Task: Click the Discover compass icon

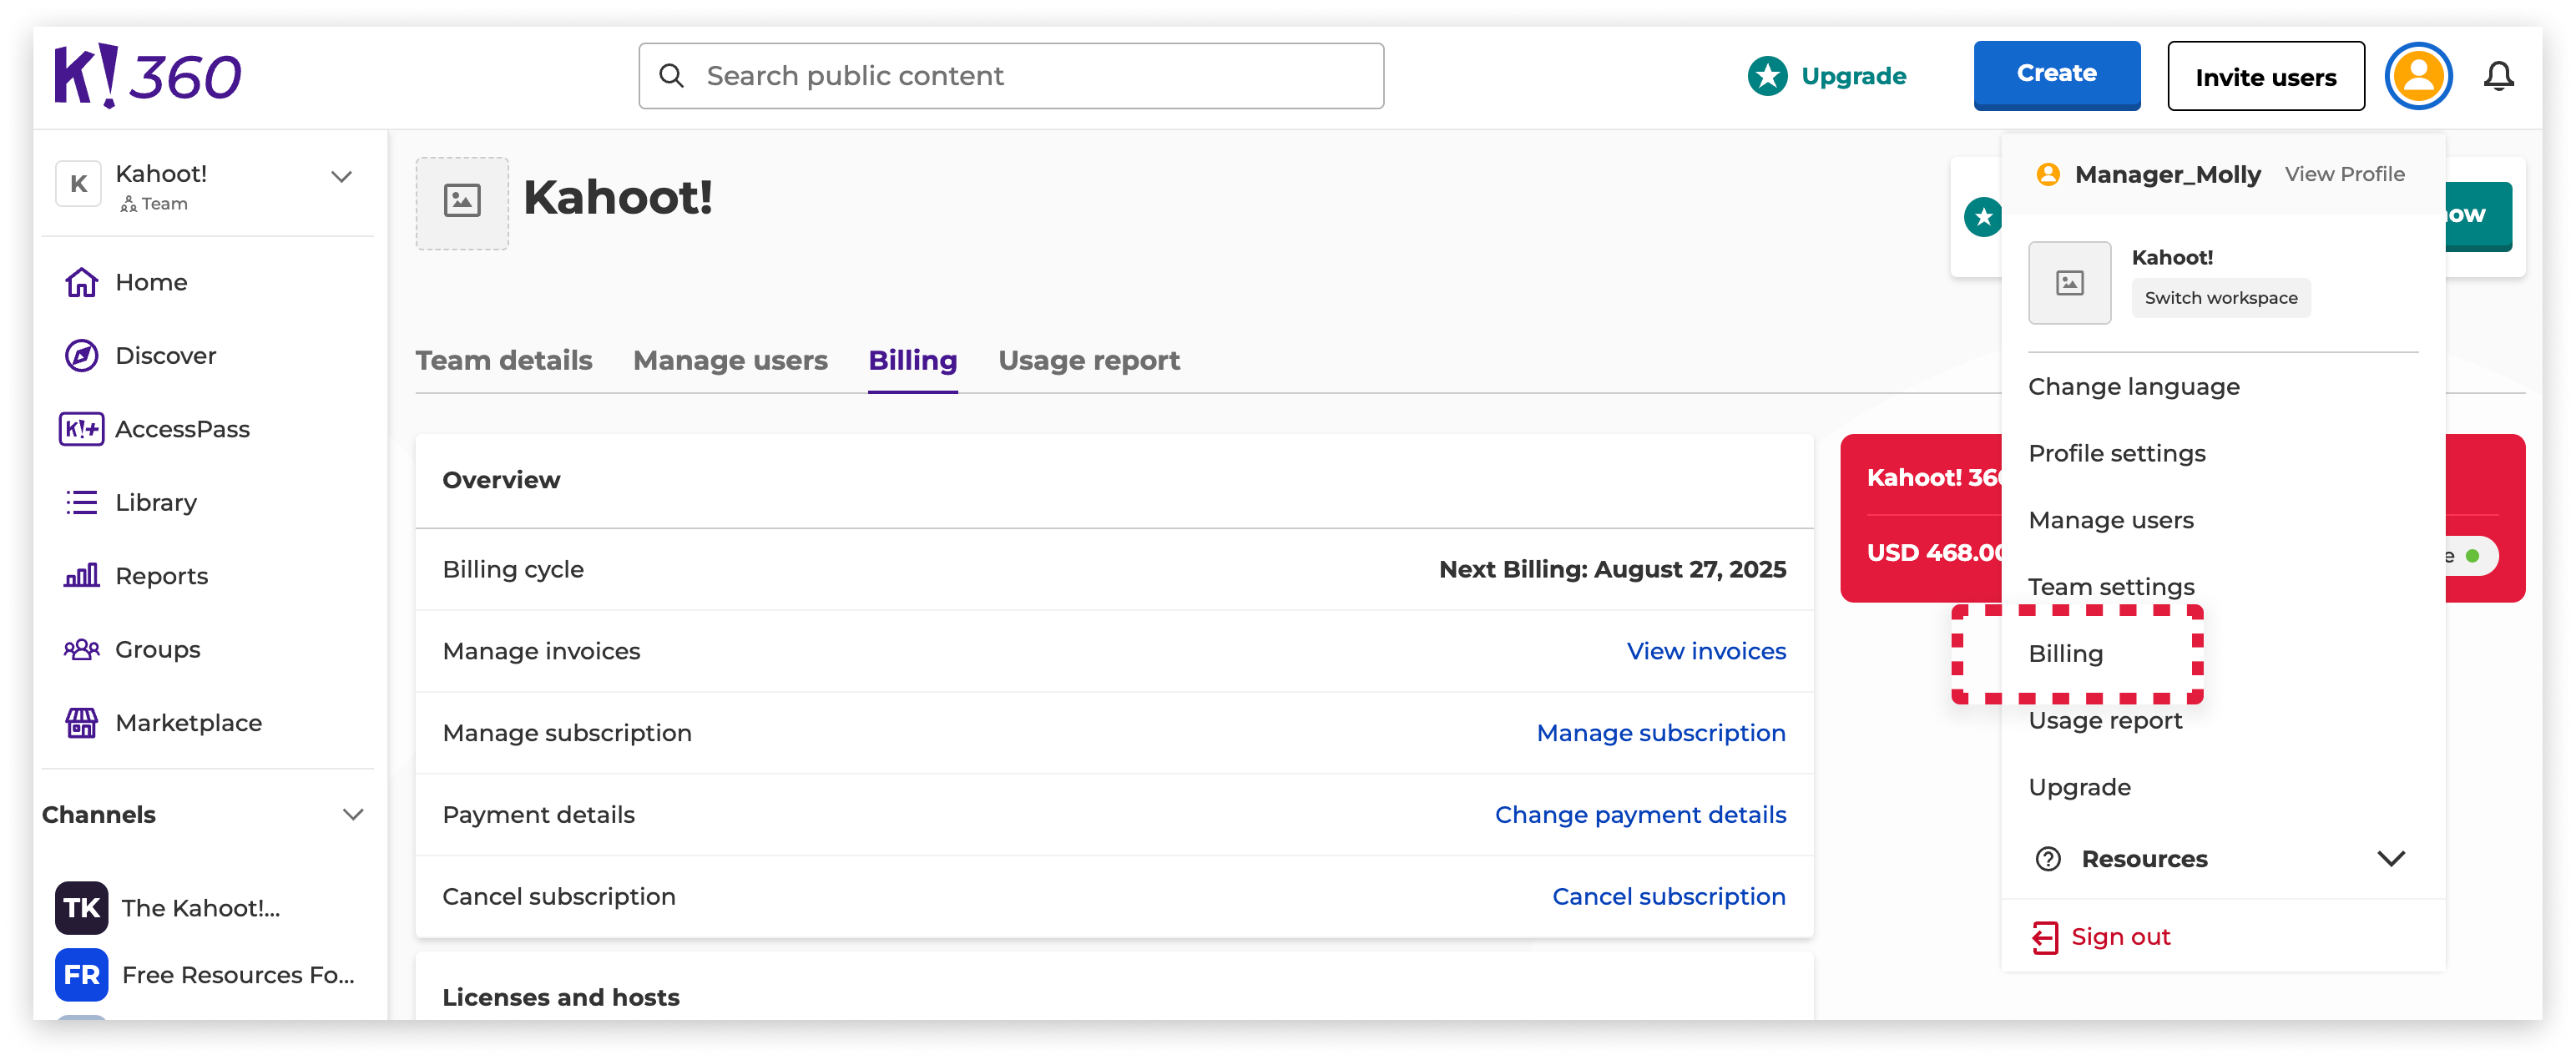Action: [81, 356]
